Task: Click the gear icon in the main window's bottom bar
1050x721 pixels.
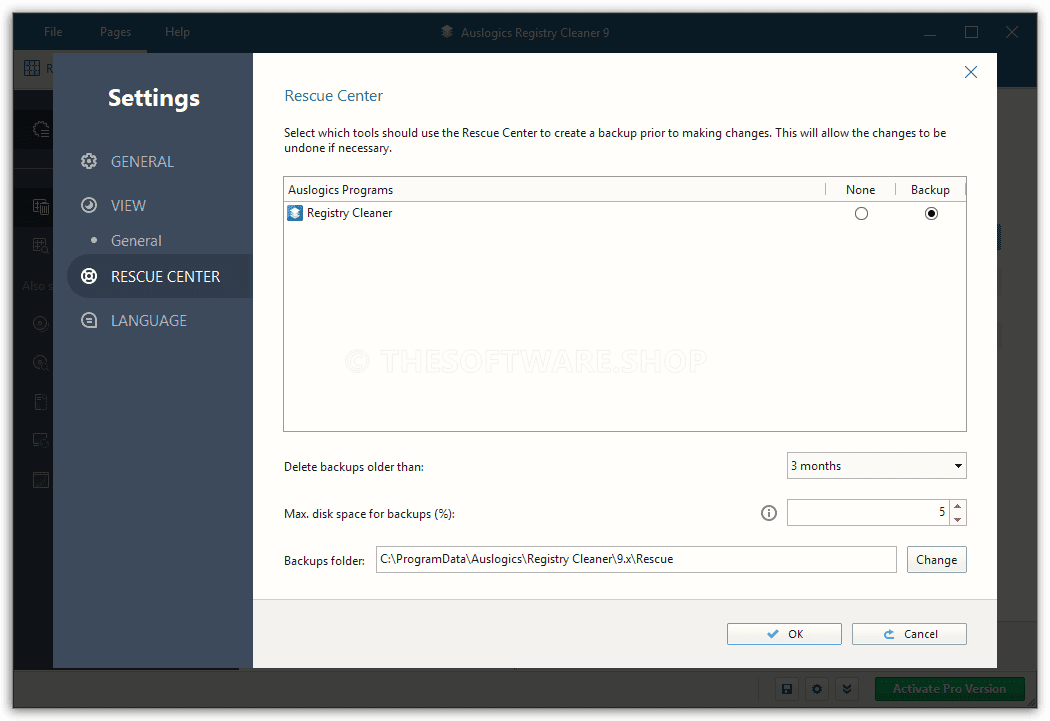Action: [x=817, y=688]
